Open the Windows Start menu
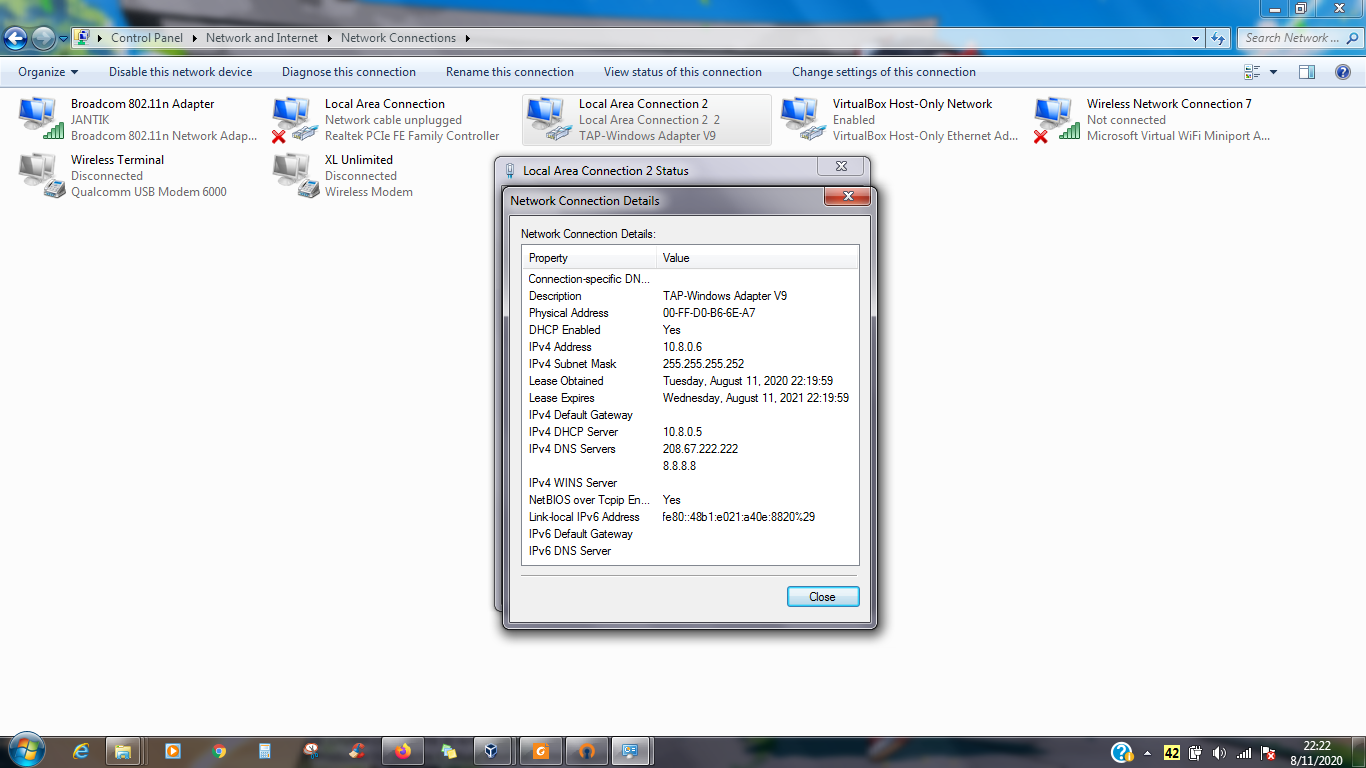The width and height of the screenshot is (1366, 768). (25, 750)
